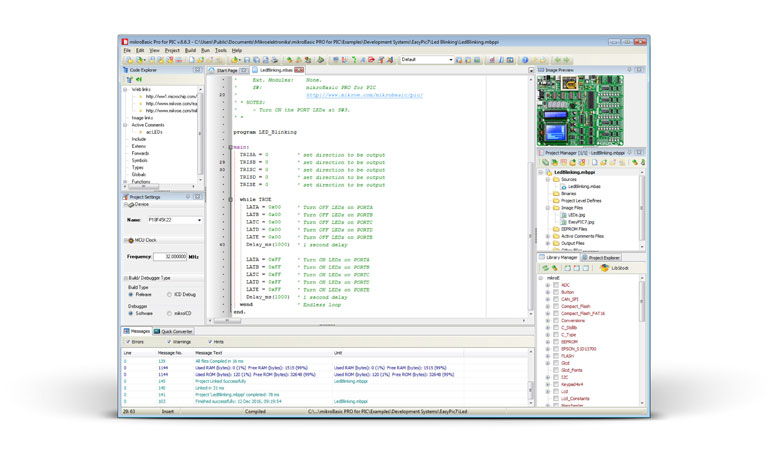Viewport: 768px width, 450px height.
Task: Tick the ADC library checkbox
Action: click(x=555, y=285)
